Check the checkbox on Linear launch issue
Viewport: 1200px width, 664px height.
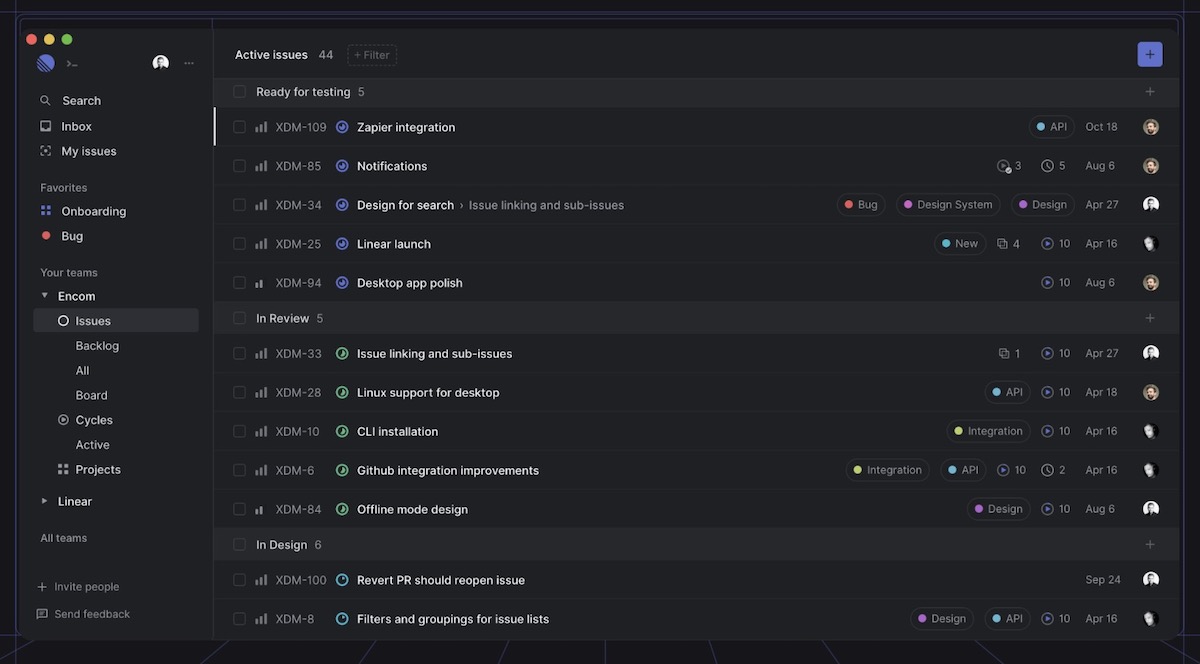(x=240, y=243)
